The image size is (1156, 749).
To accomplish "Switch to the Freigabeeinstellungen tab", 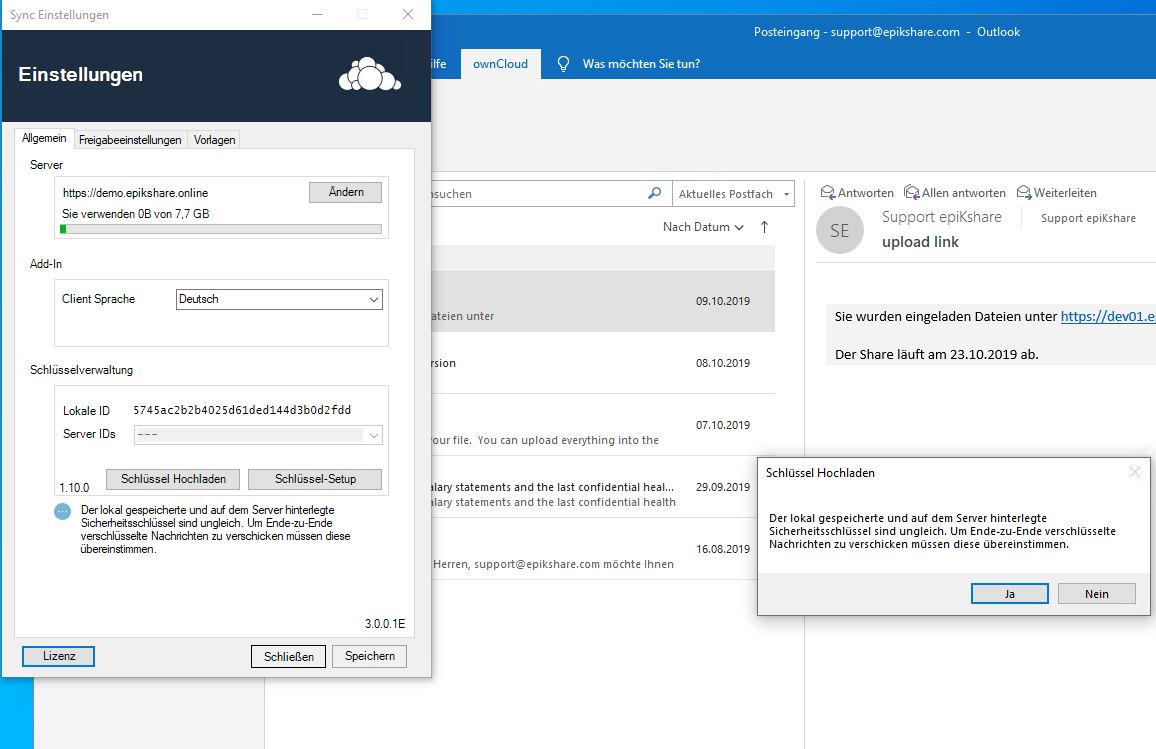I will pos(130,139).
